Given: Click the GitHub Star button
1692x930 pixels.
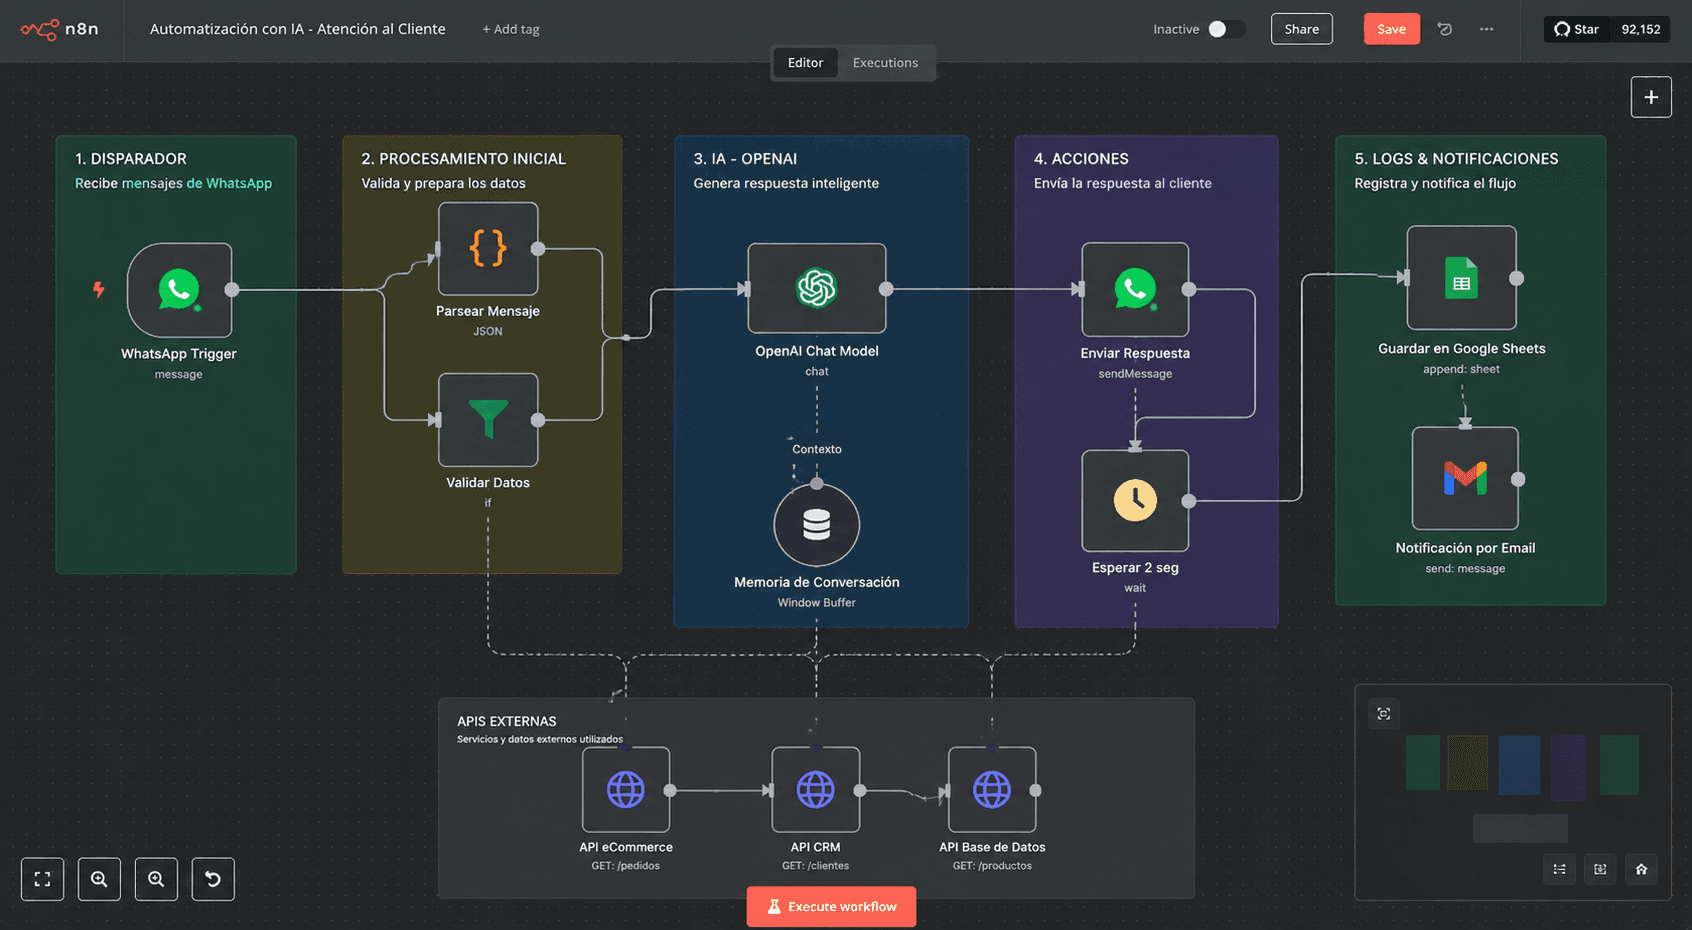Looking at the screenshot, I should [1577, 29].
